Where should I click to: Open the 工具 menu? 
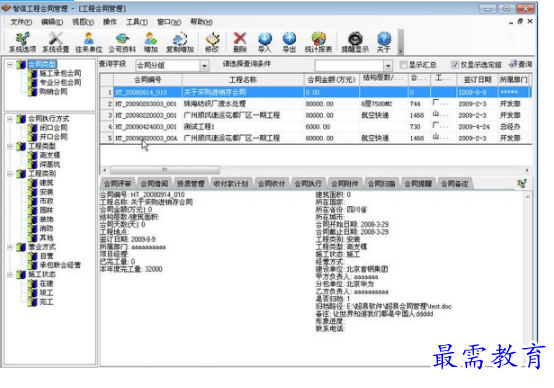tap(137, 22)
